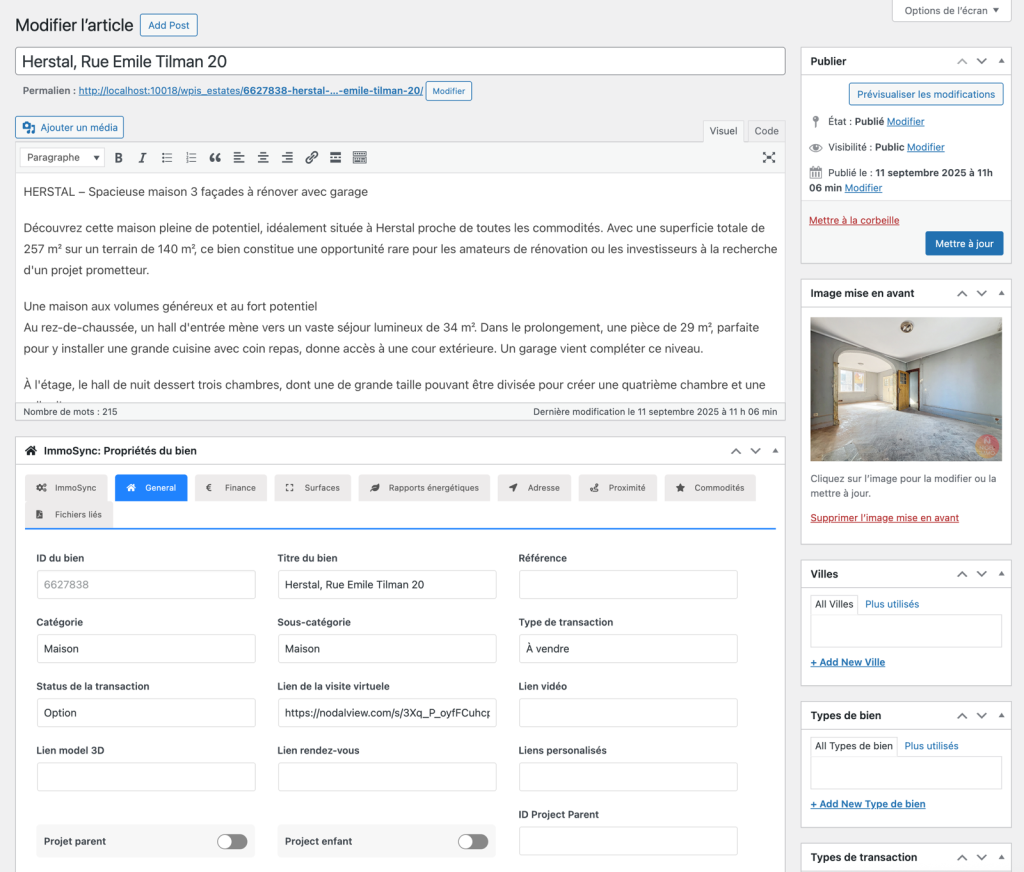Open the Rapports énergétiques tab

tap(424, 488)
